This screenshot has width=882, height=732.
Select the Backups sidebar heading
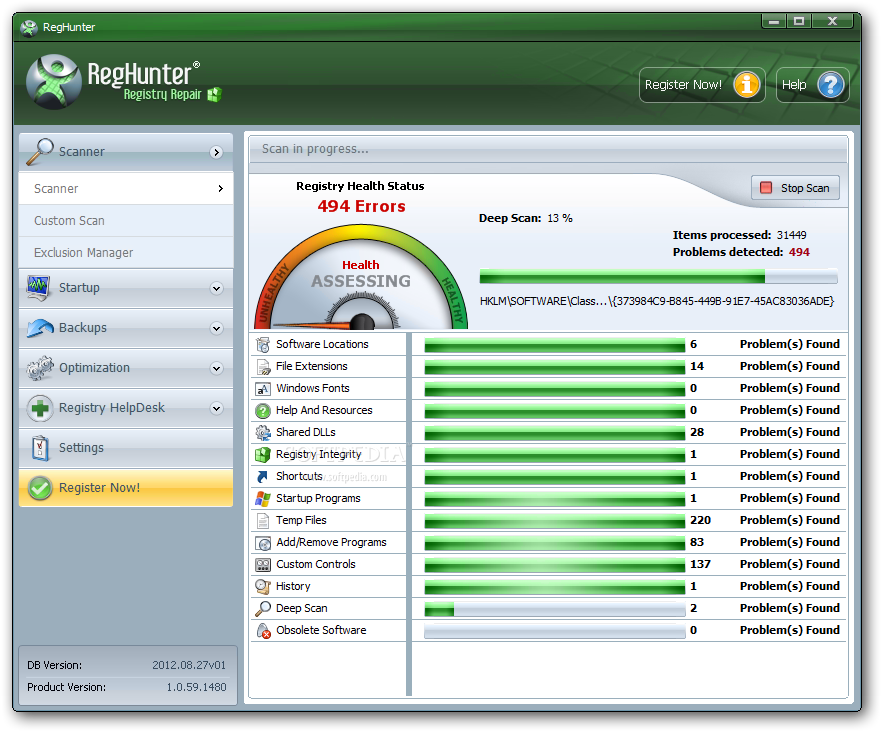(126, 328)
